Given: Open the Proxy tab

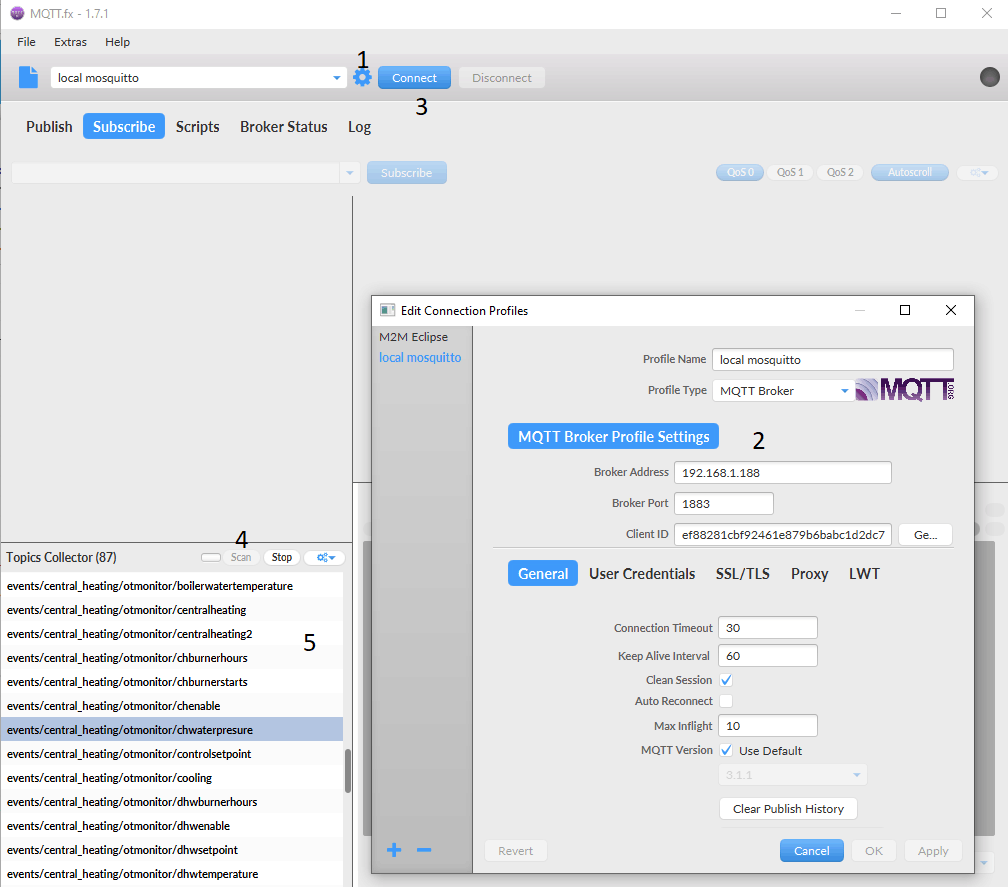Looking at the screenshot, I should 809,573.
